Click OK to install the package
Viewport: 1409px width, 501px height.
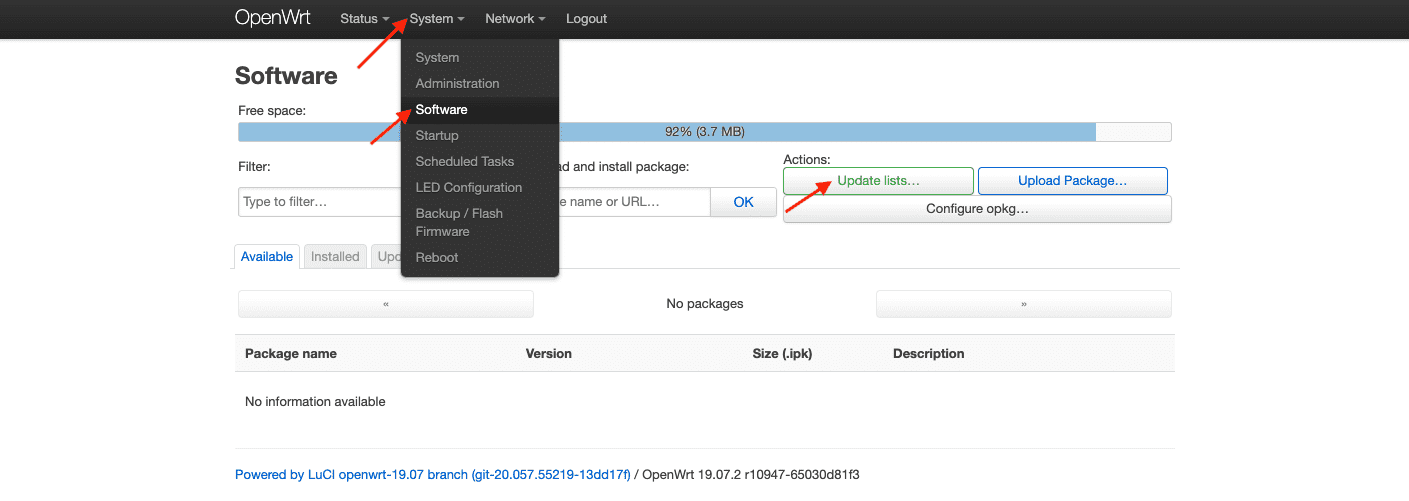click(x=743, y=202)
